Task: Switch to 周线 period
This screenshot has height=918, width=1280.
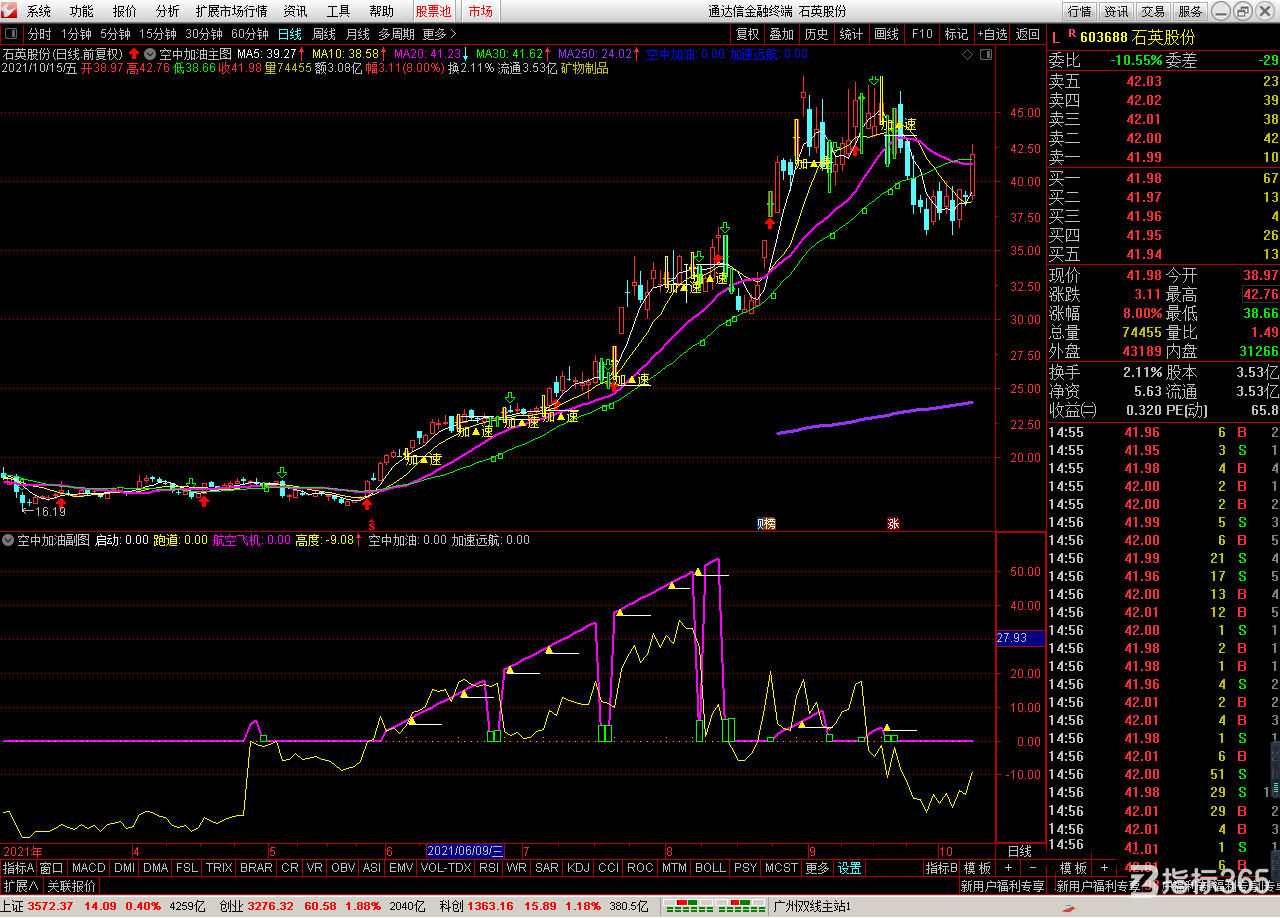Action: point(324,34)
